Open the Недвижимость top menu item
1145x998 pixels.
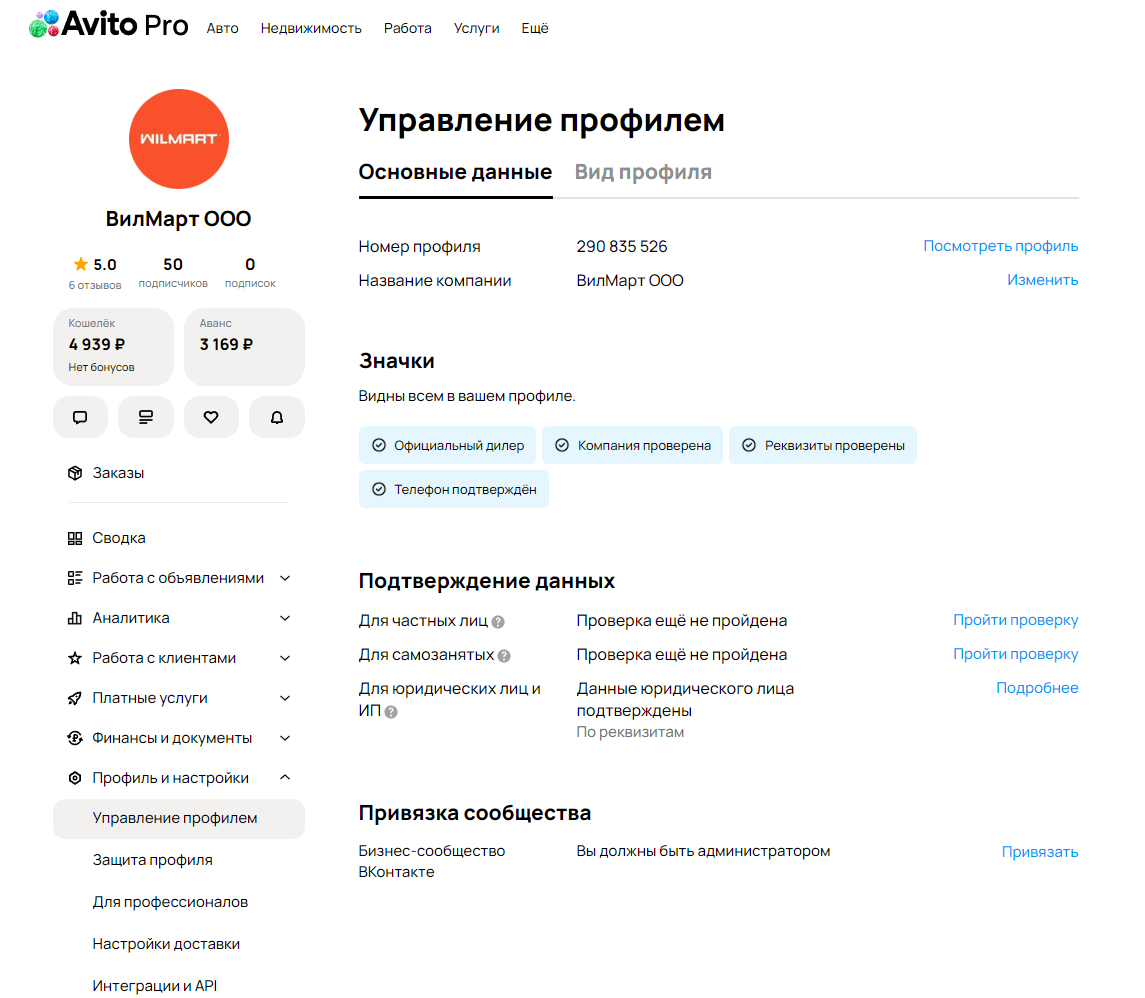pos(311,28)
